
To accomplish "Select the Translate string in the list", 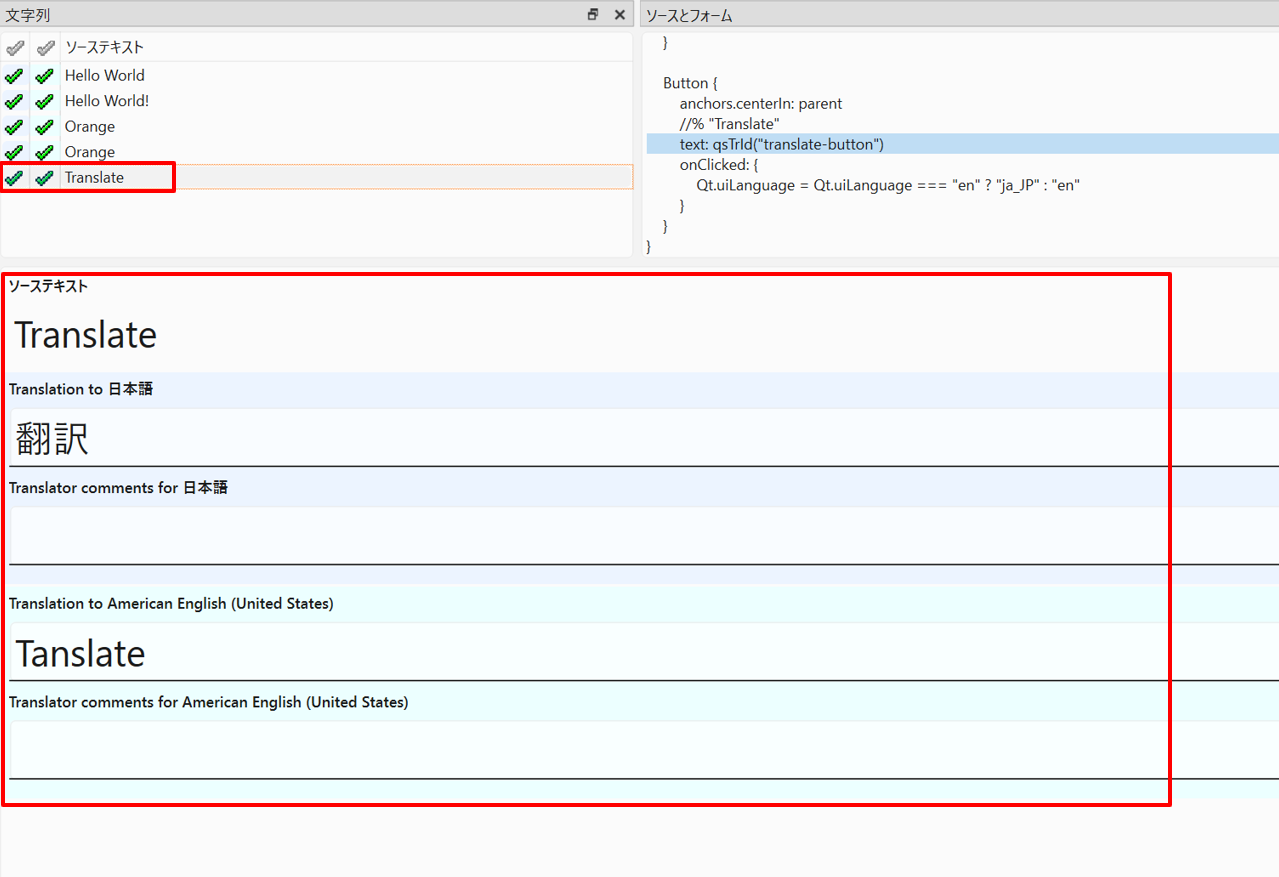I will click(x=94, y=178).
